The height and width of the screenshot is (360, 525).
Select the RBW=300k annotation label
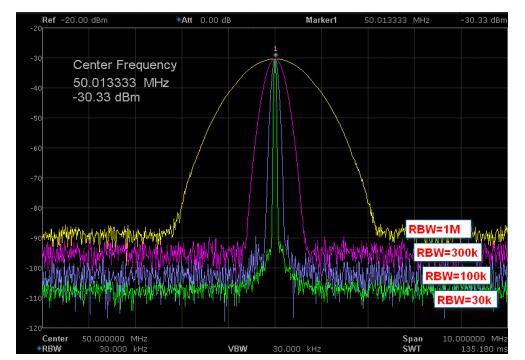[x=448, y=252]
